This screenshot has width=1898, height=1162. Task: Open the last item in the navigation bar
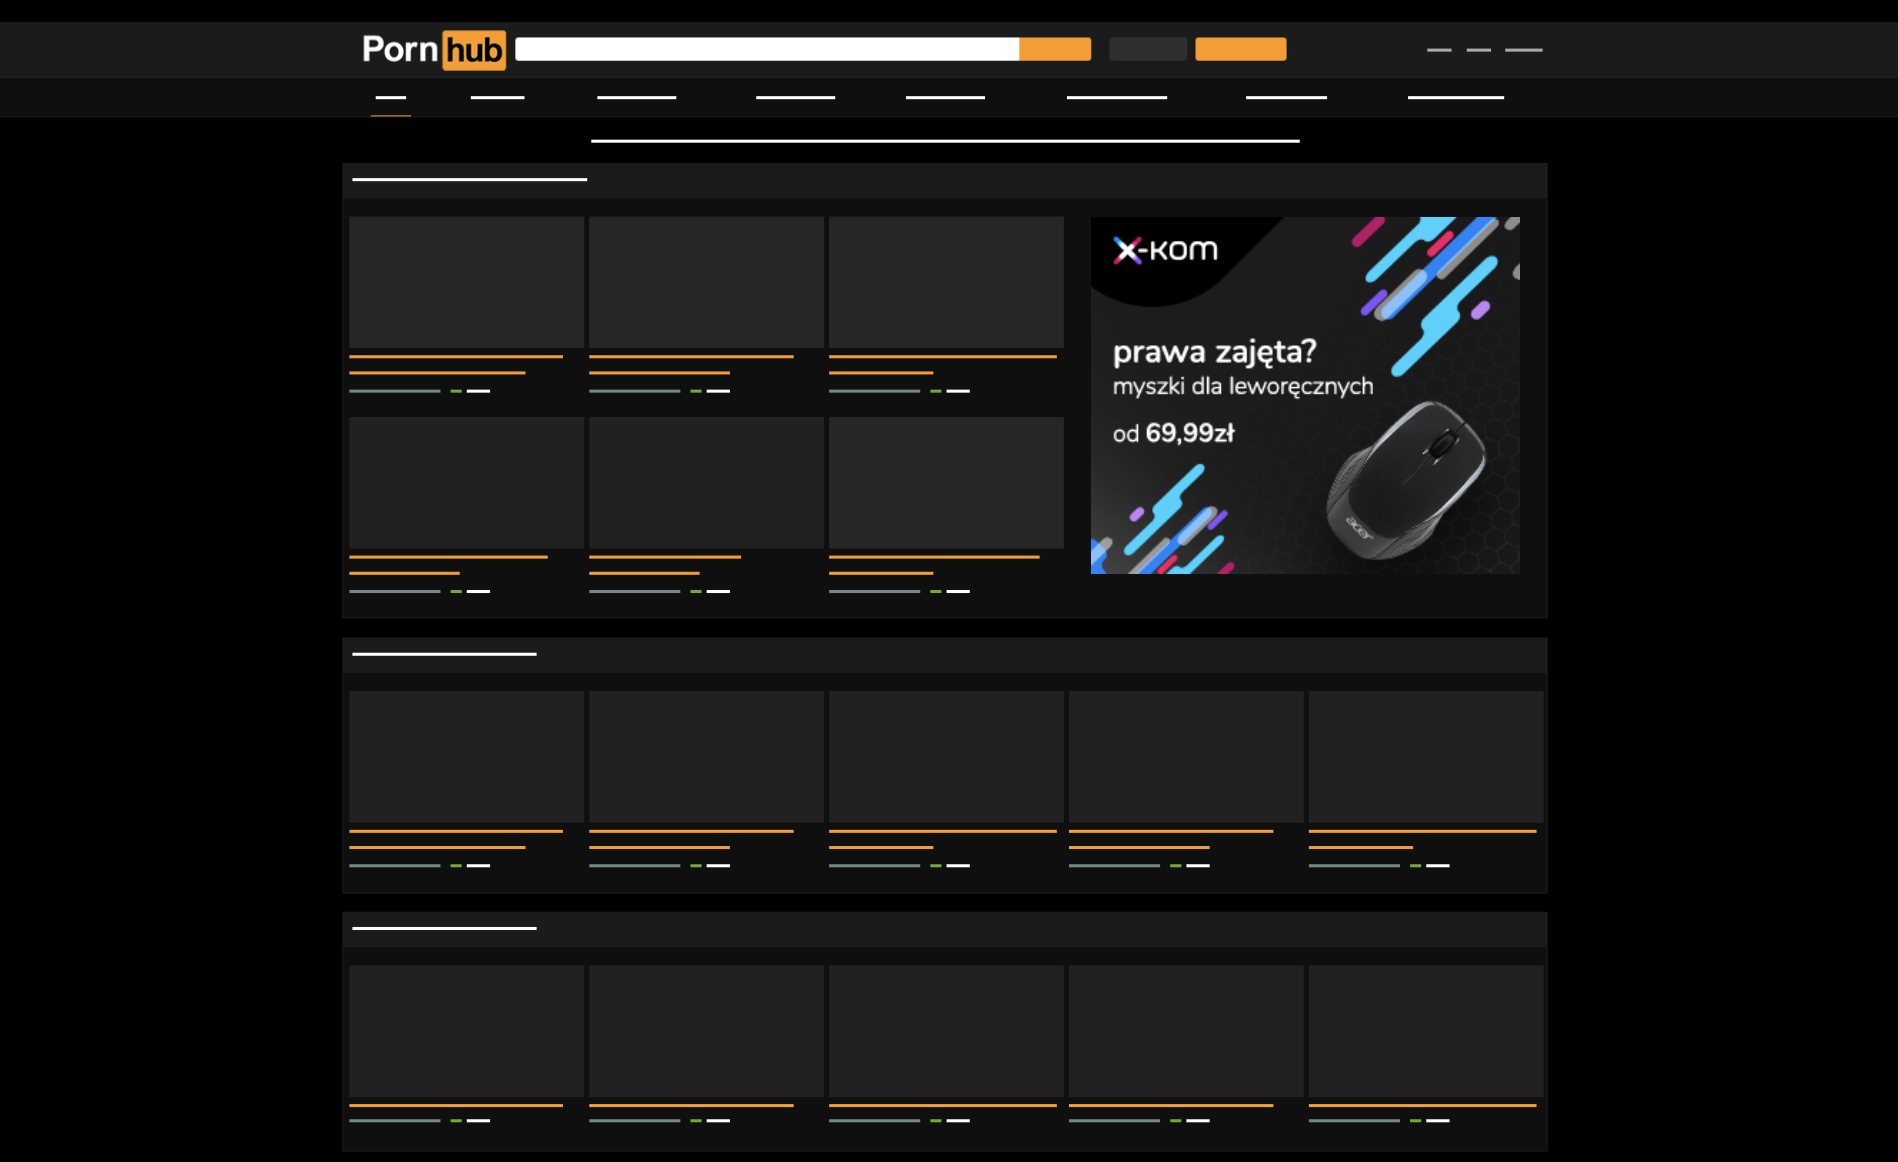click(x=1455, y=98)
